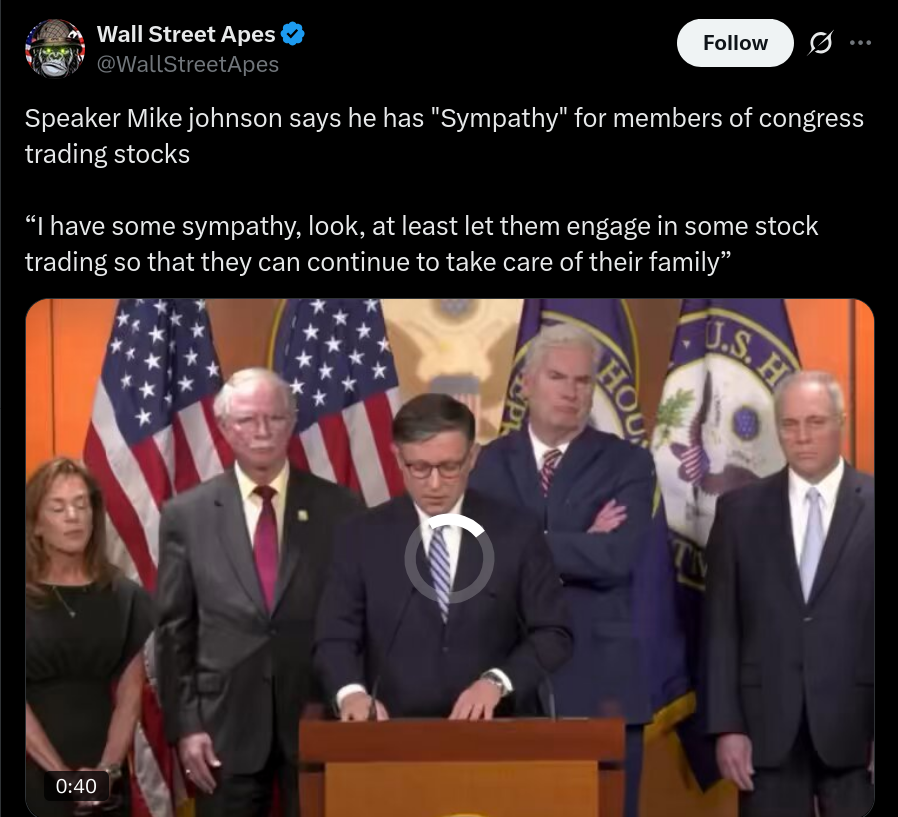Click the Wall Street Apes display name
Image resolution: width=898 pixels, height=817 pixels.
click(186, 34)
